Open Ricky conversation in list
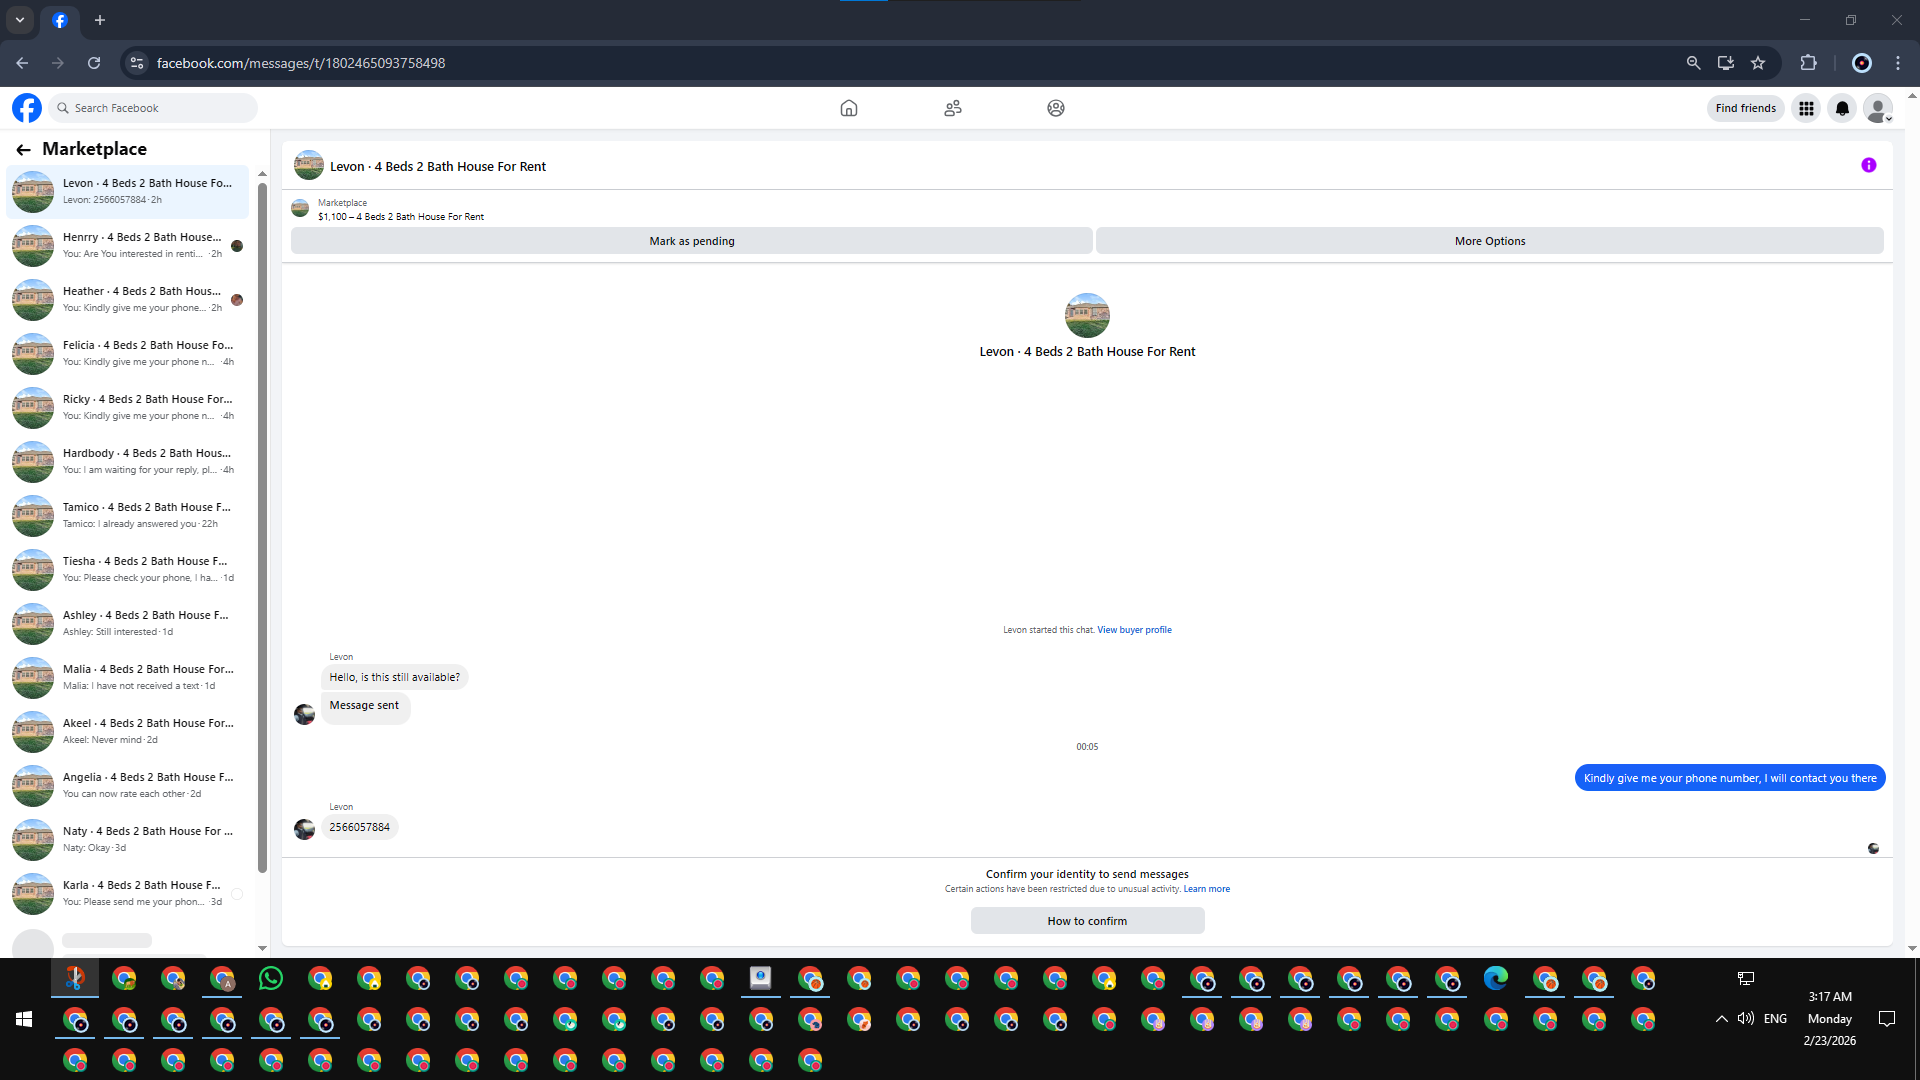1920x1080 pixels. coord(128,408)
